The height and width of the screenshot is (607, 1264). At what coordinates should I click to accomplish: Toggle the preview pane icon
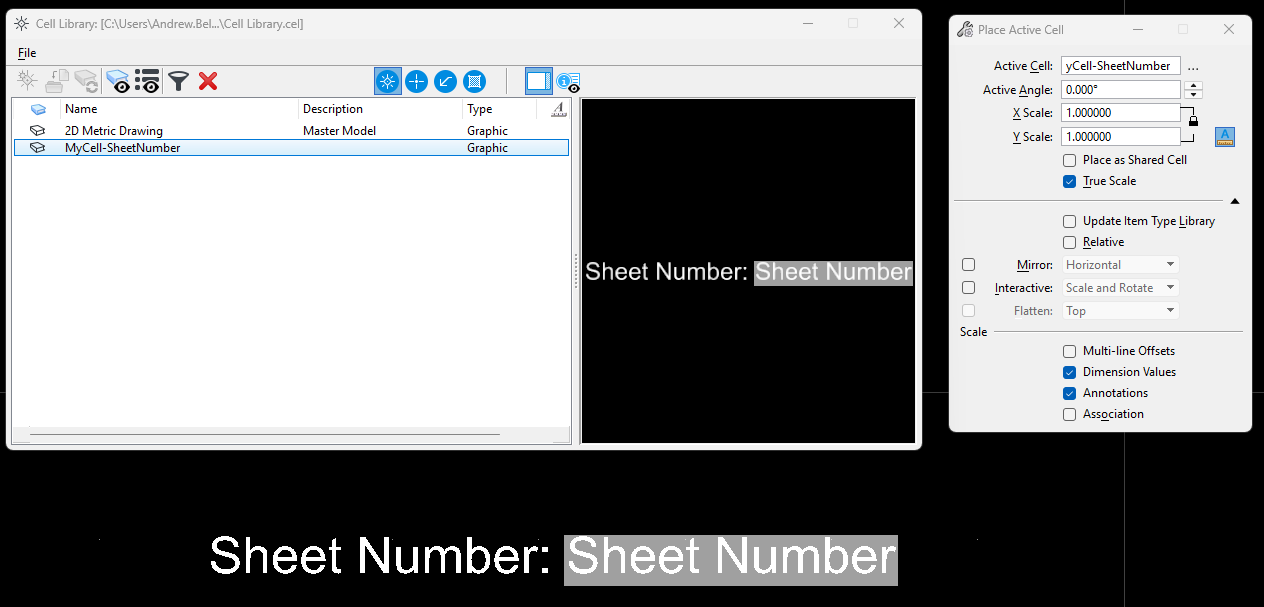[539, 81]
